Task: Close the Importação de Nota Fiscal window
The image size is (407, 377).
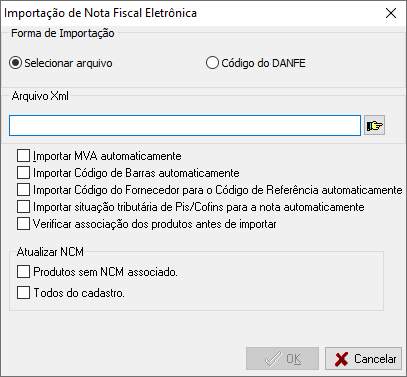Action: [391, 13]
